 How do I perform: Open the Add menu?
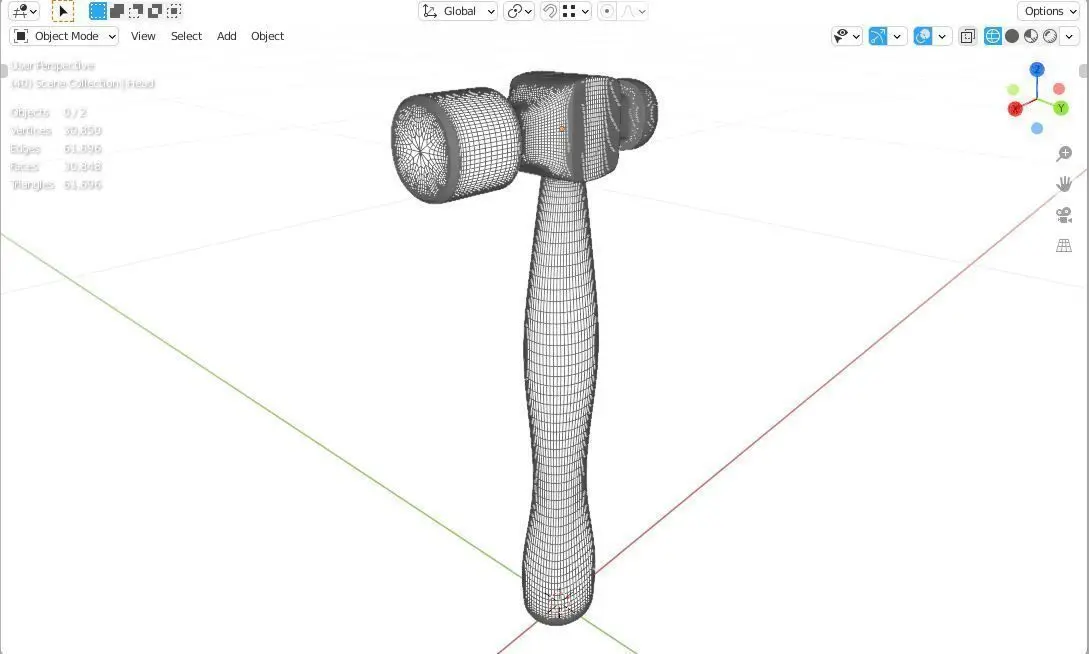[x=226, y=36]
